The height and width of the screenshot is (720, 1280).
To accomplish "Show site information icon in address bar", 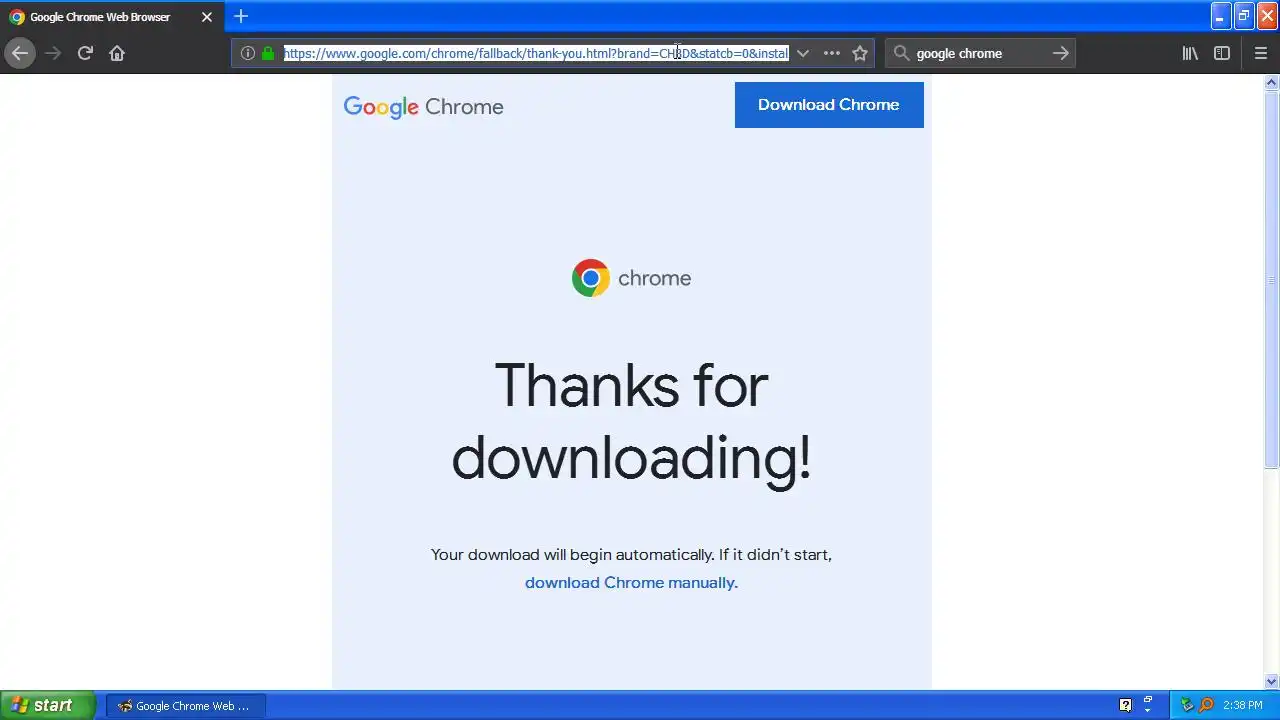I will [248, 53].
